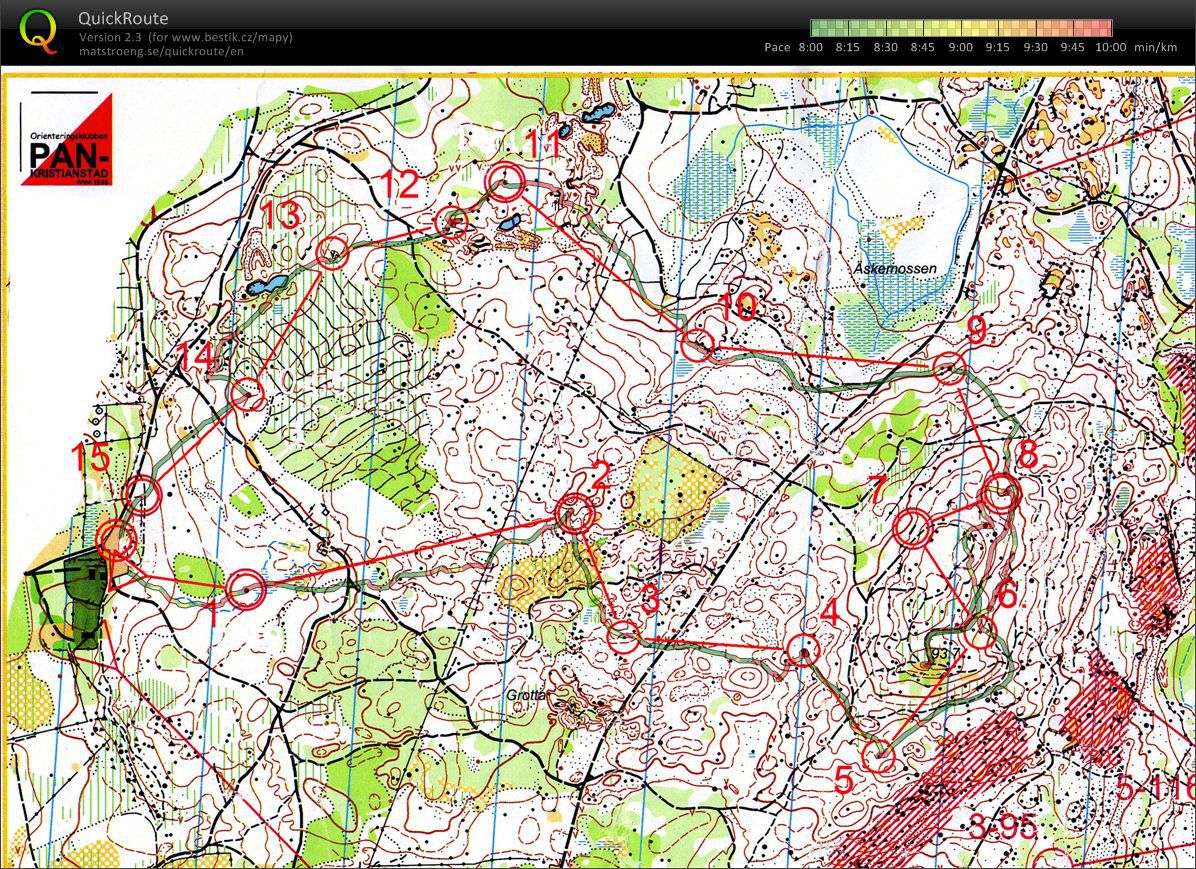This screenshot has width=1196, height=869.
Task: Select the control 11 circle on the course
Action: click(x=505, y=182)
